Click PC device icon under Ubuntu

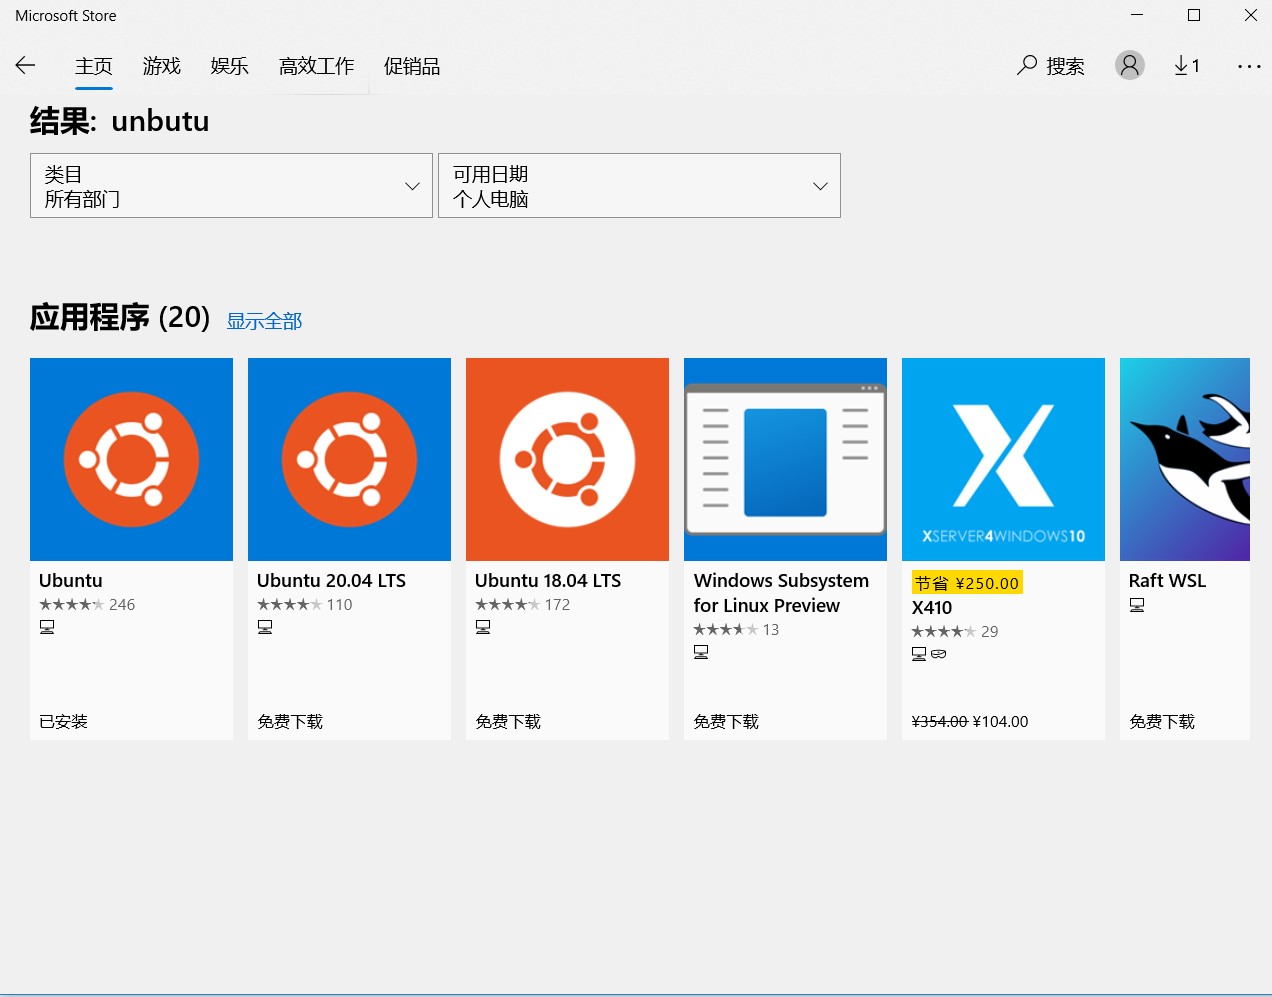pos(47,627)
